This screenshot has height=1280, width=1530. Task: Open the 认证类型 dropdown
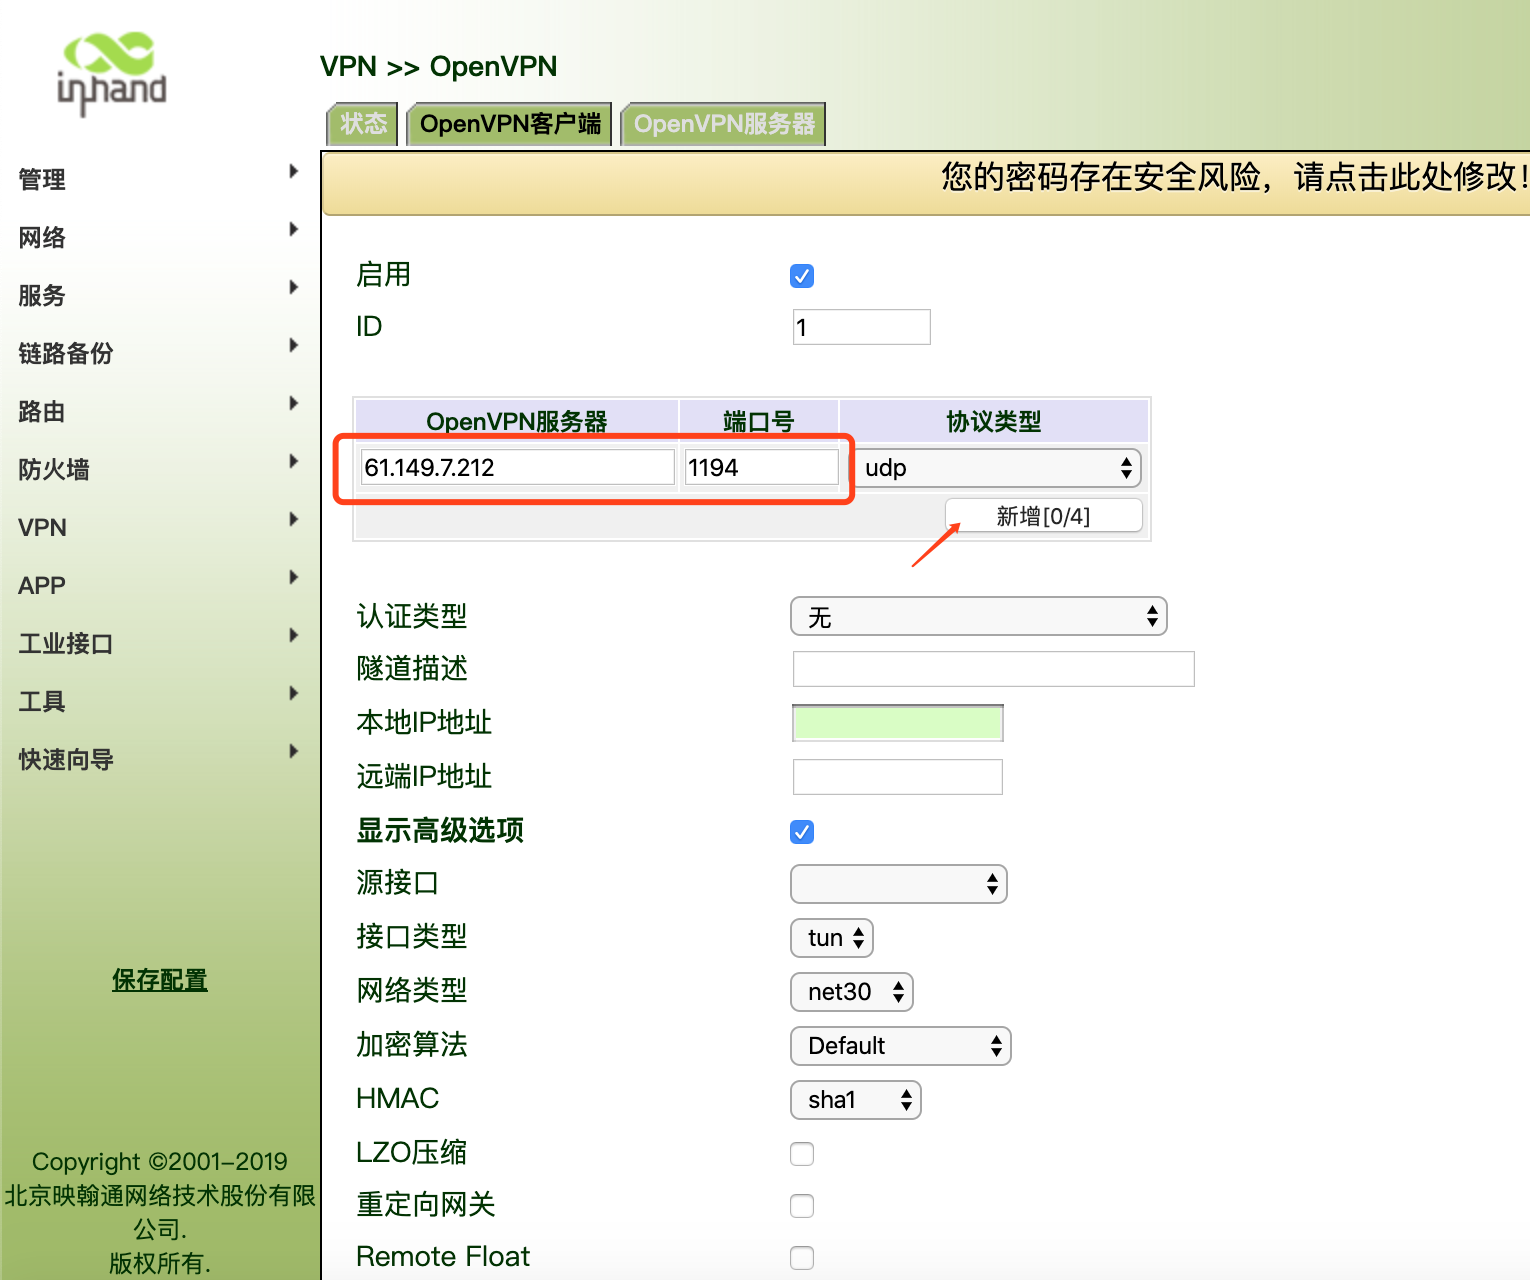[x=978, y=617]
